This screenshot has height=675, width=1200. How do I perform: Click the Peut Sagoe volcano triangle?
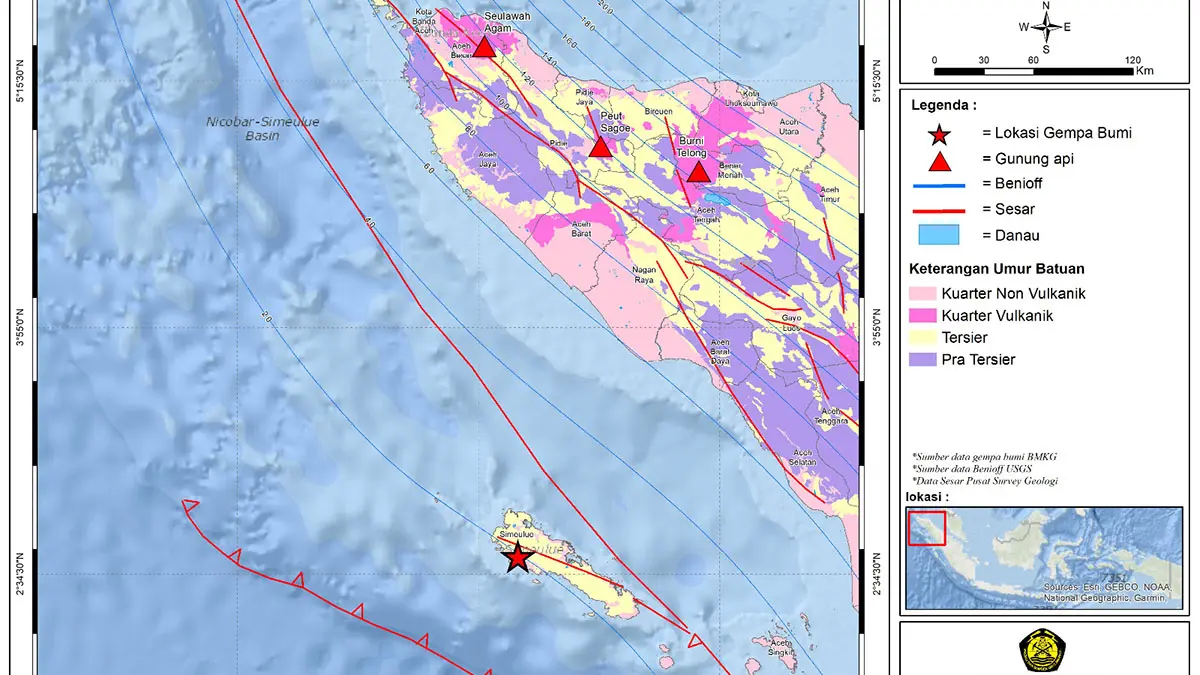pyautogui.click(x=600, y=147)
